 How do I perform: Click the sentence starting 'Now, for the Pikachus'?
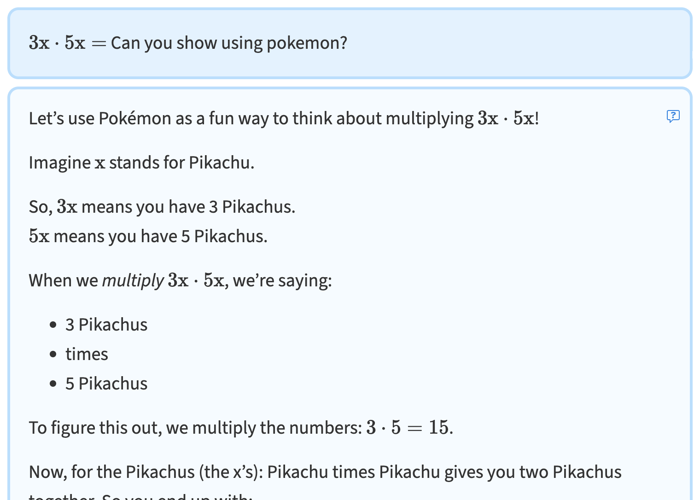[x=325, y=485]
